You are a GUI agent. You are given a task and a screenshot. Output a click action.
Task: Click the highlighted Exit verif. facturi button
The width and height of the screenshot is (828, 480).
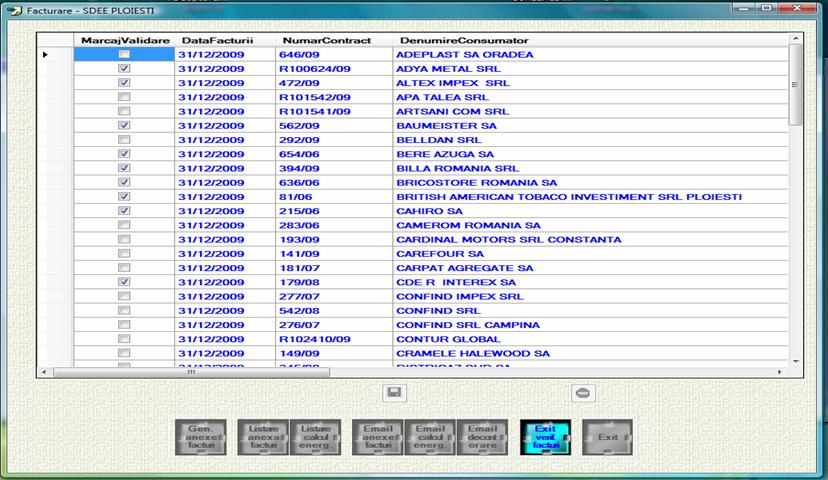pos(545,437)
